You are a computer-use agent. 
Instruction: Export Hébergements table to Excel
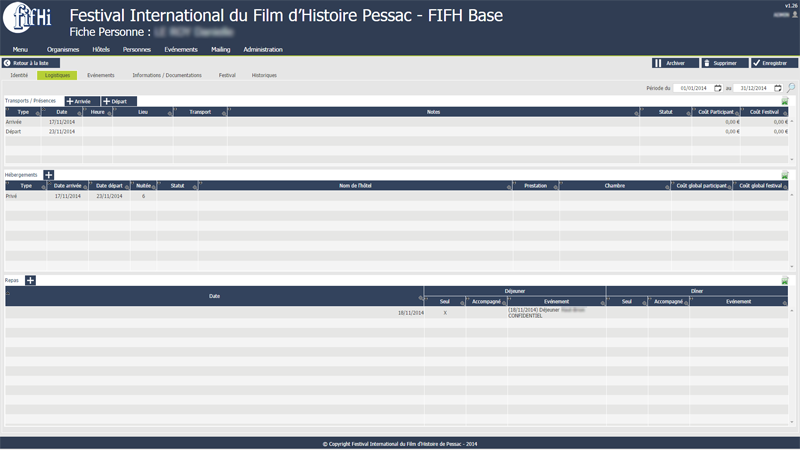[x=785, y=175]
